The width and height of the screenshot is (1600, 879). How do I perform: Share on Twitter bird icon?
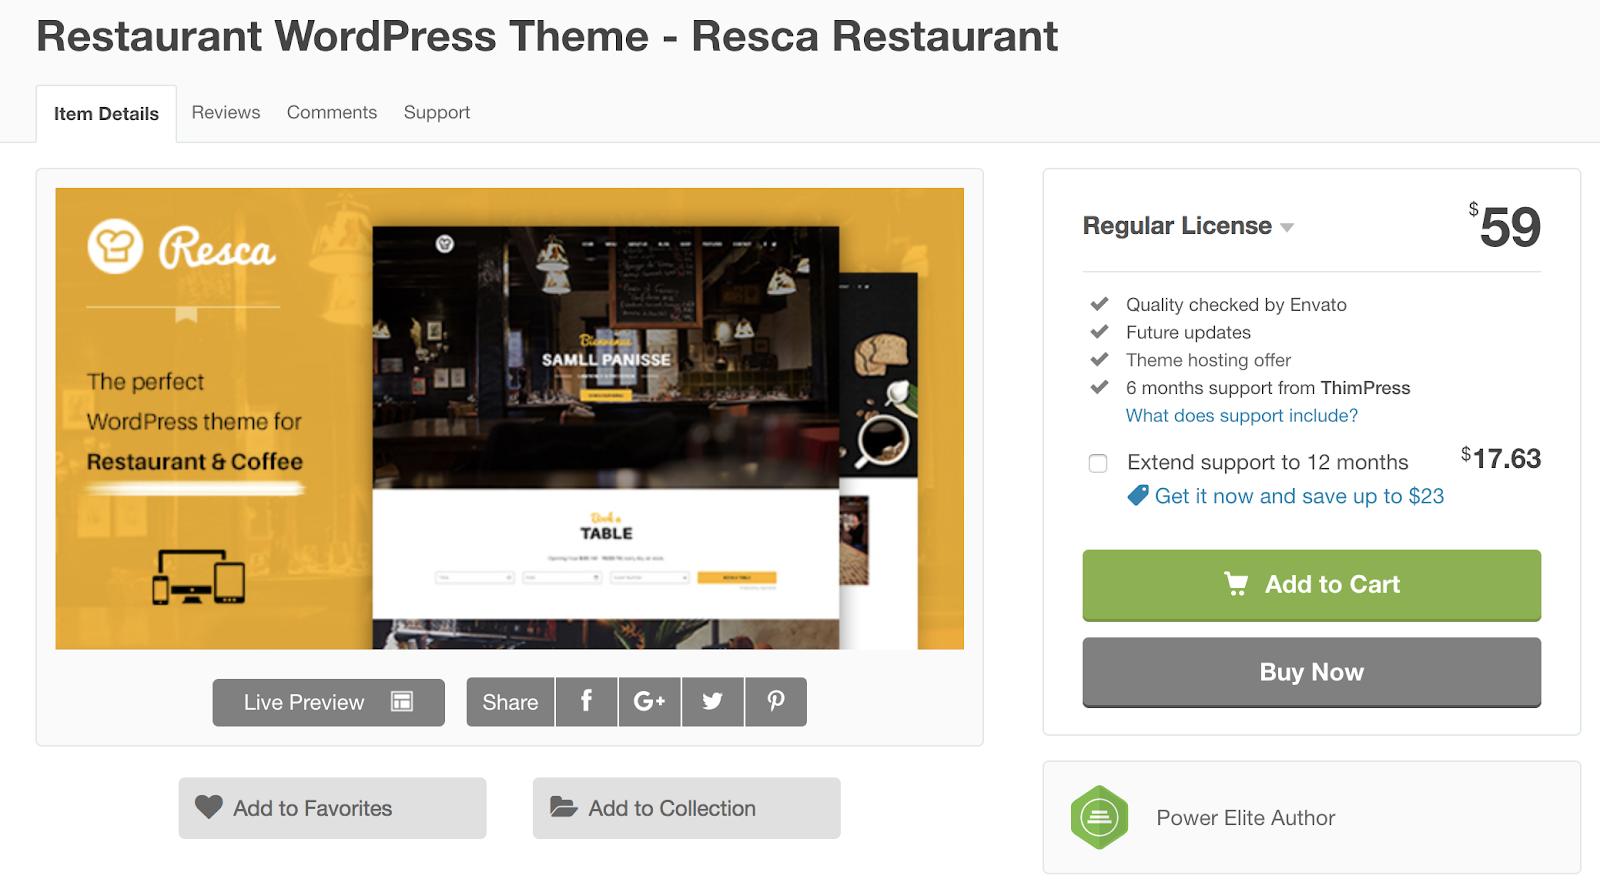pyautogui.click(x=712, y=702)
